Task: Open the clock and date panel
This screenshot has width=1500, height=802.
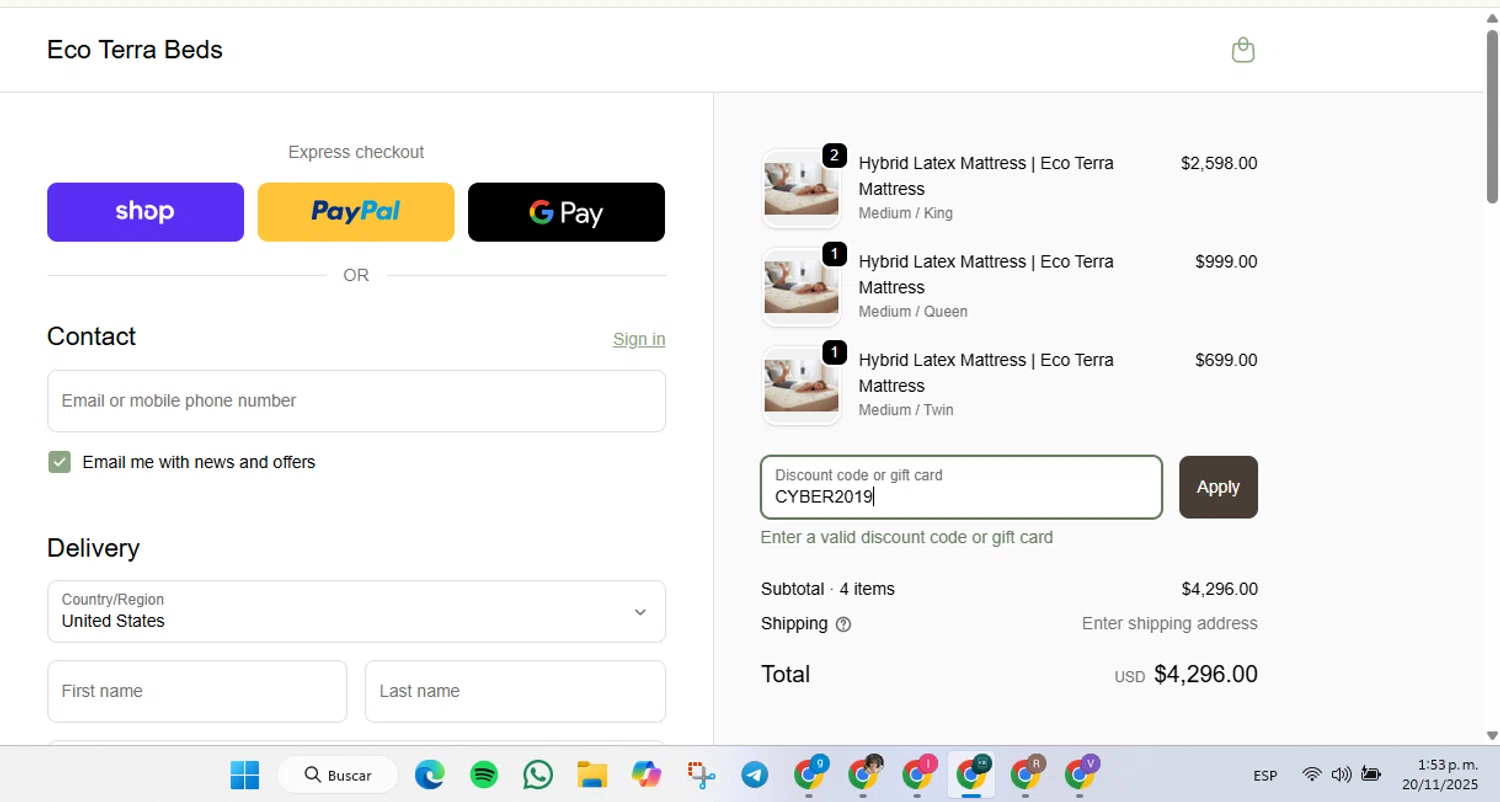Action: pos(1439,775)
